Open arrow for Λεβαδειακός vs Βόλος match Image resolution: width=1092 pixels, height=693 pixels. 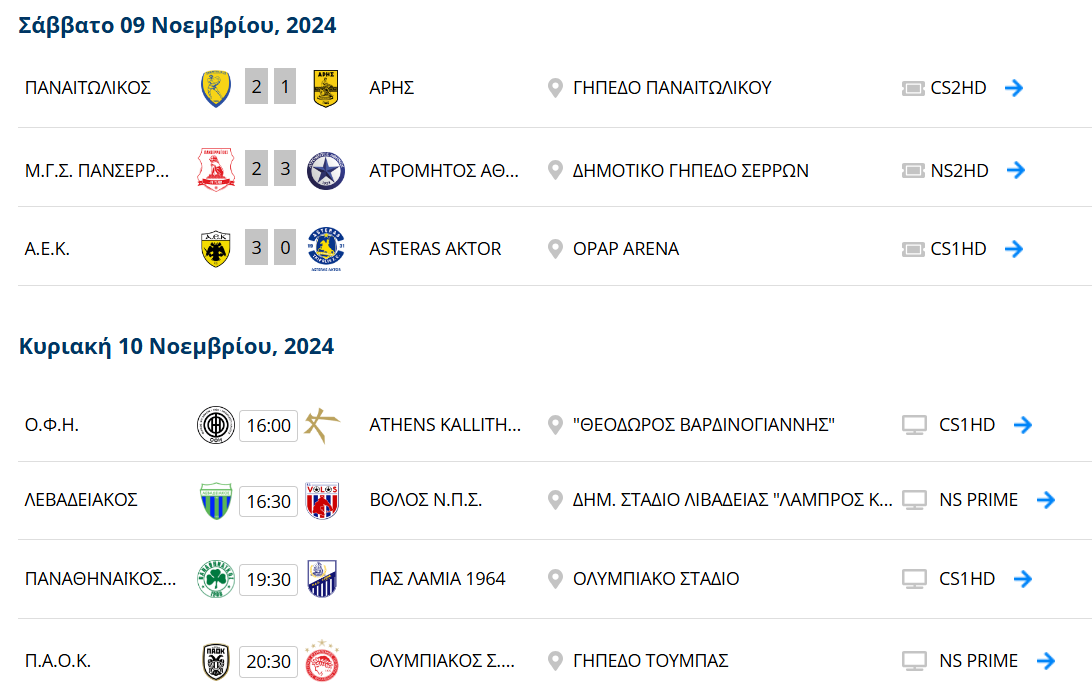pyautogui.click(x=1046, y=500)
